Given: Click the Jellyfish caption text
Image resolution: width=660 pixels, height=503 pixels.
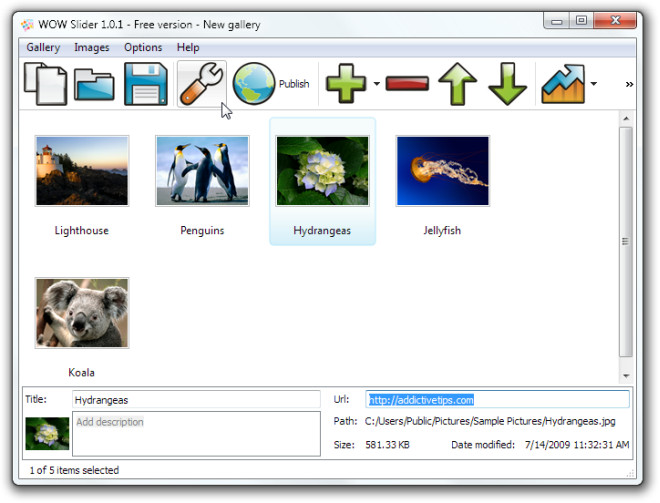Looking at the screenshot, I should 442,230.
